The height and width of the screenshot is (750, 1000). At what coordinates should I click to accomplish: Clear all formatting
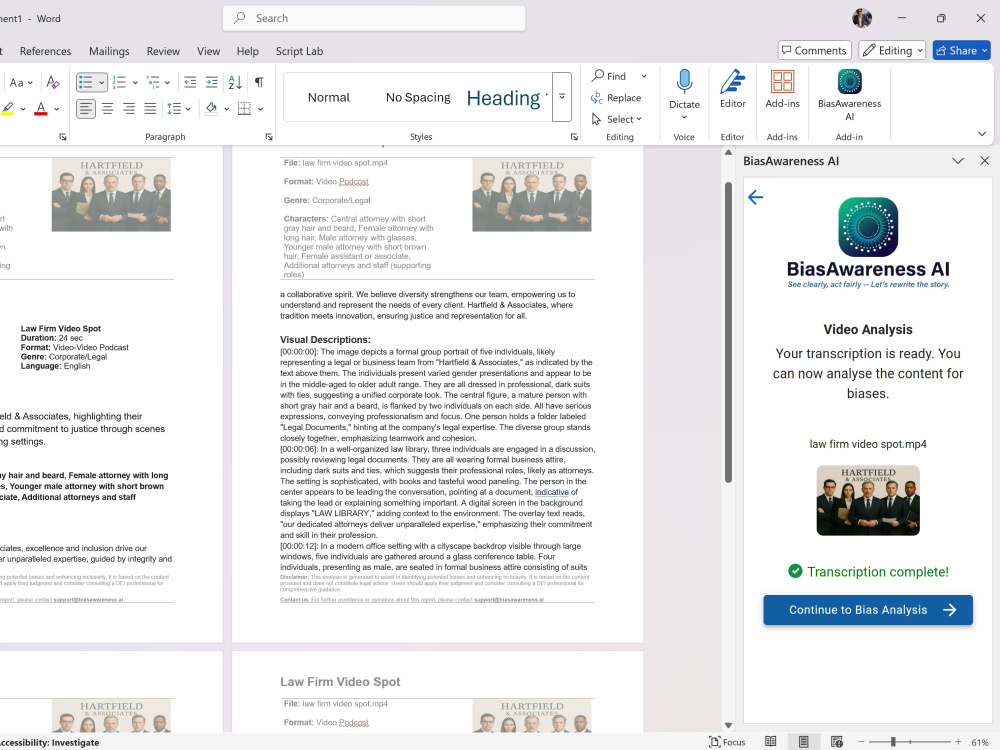click(53, 82)
